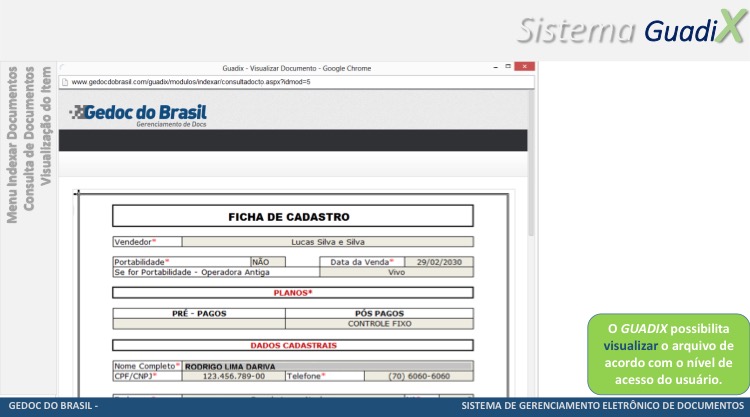
Task: Click the 'CPF/CNPJ' label
Action: [x=135, y=376]
